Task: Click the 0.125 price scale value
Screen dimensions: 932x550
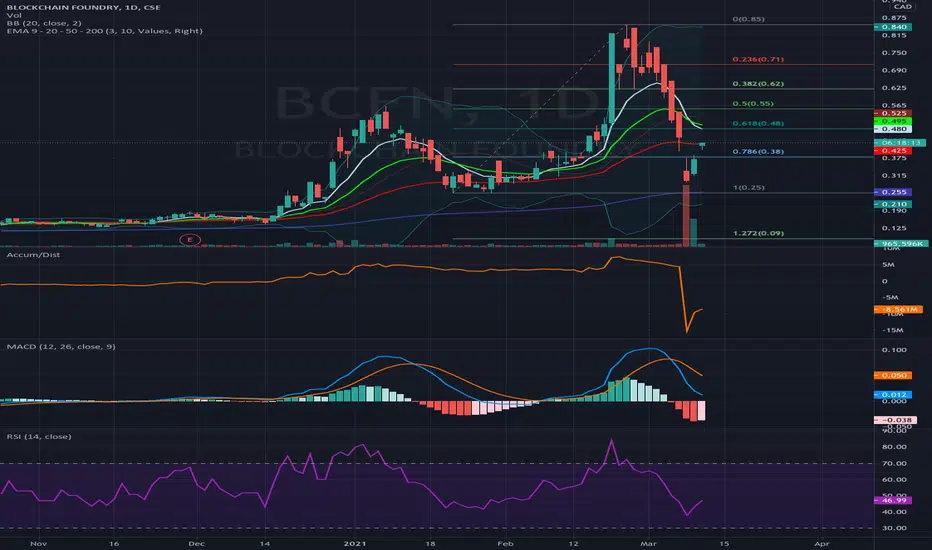Action: (894, 228)
